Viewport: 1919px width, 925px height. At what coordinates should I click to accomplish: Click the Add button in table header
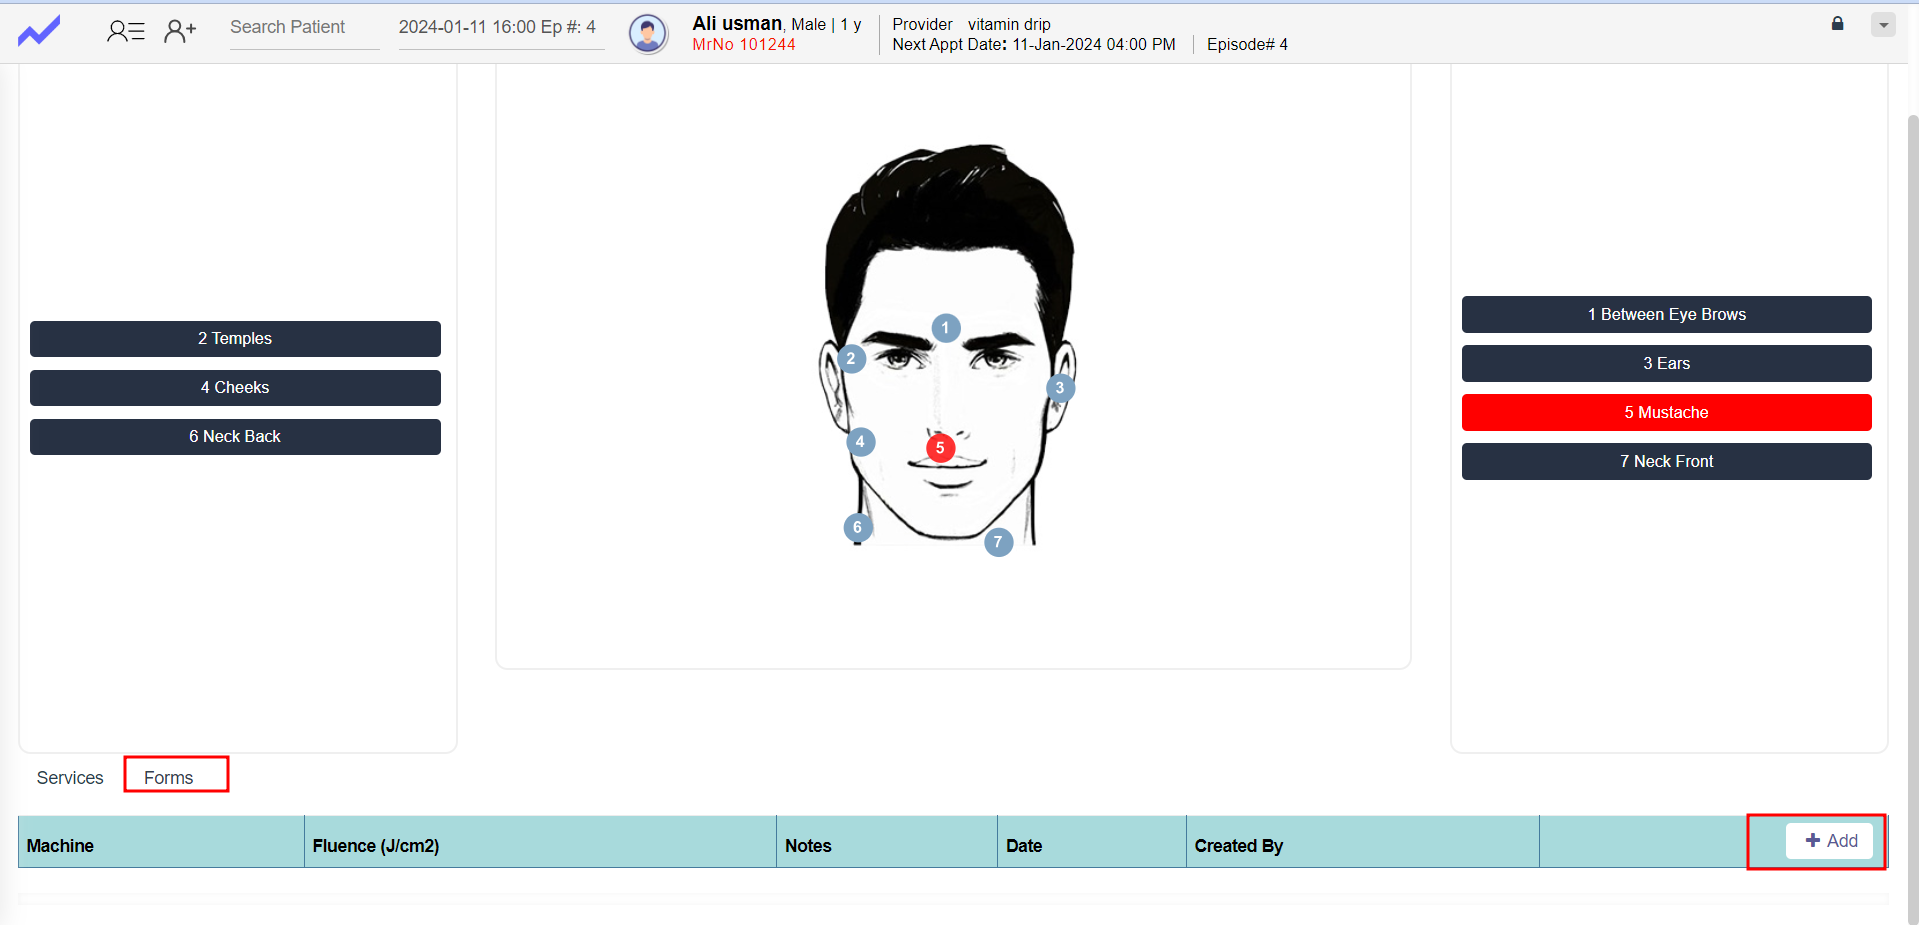pyautogui.click(x=1830, y=841)
